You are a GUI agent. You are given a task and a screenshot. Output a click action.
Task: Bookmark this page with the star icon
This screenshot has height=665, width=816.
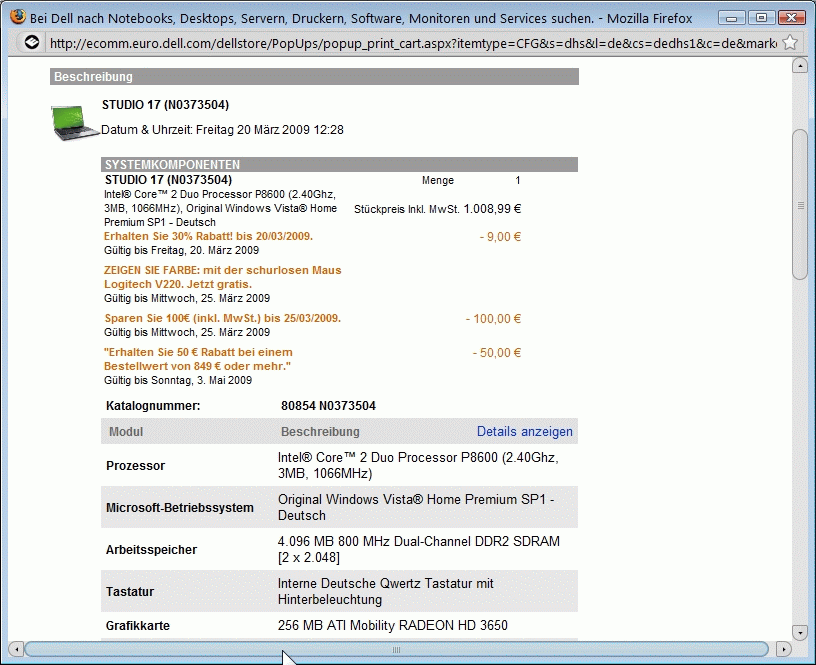(789, 42)
